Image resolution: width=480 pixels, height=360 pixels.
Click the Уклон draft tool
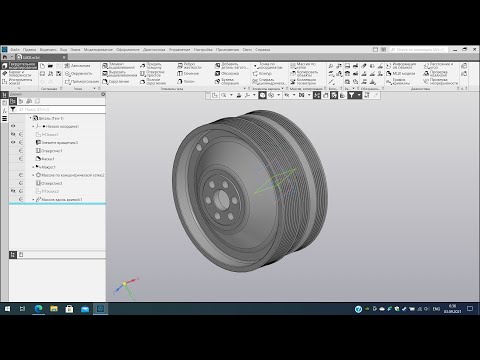click(186, 81)
